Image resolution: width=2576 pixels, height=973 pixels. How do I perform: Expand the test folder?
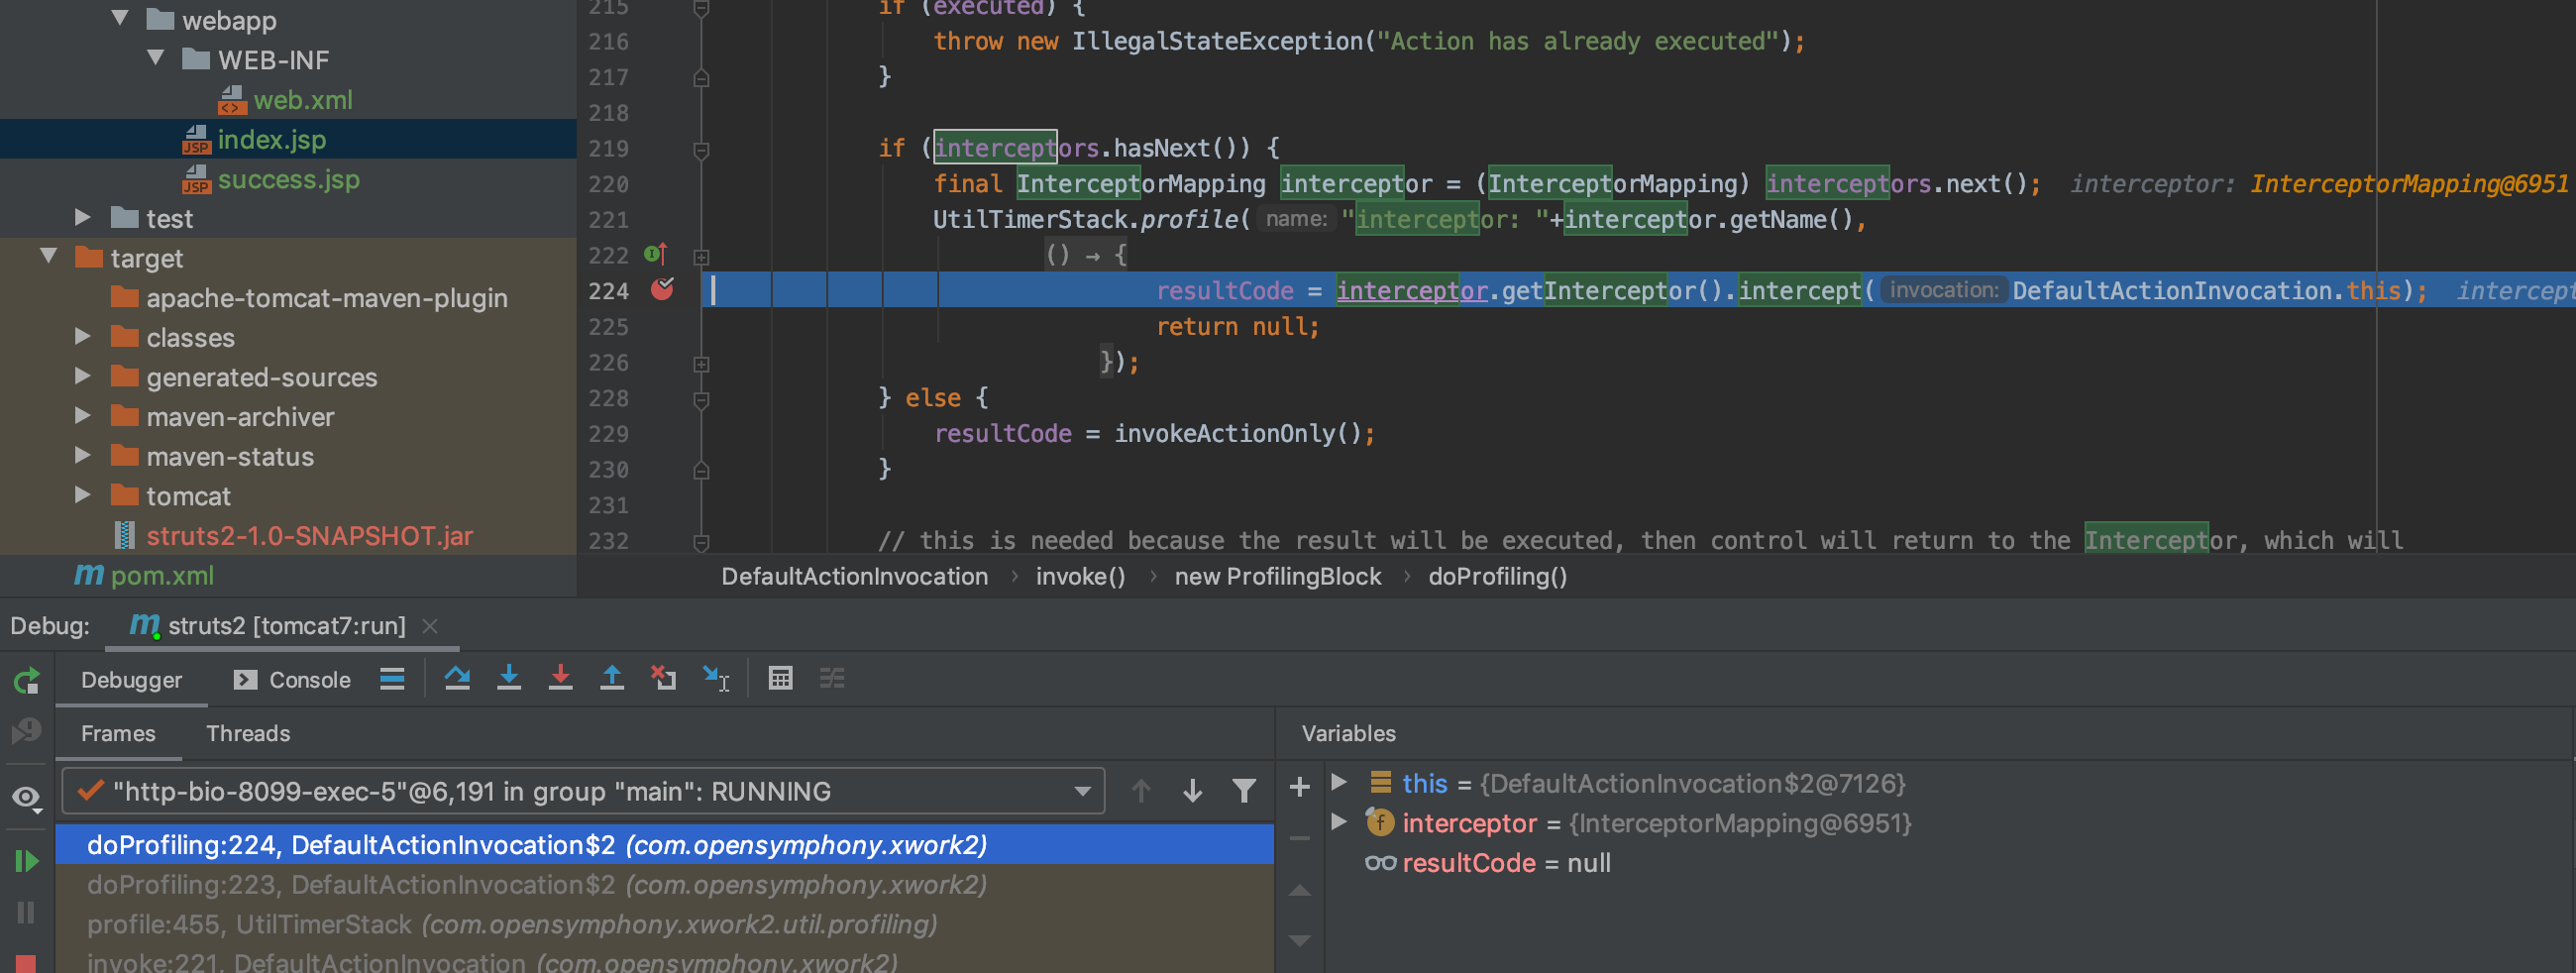(83, 217)
